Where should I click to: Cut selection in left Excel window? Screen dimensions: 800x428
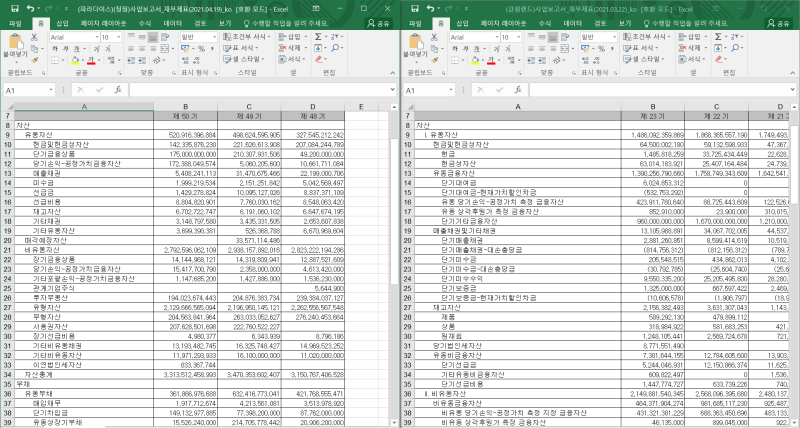click(34, 37)
